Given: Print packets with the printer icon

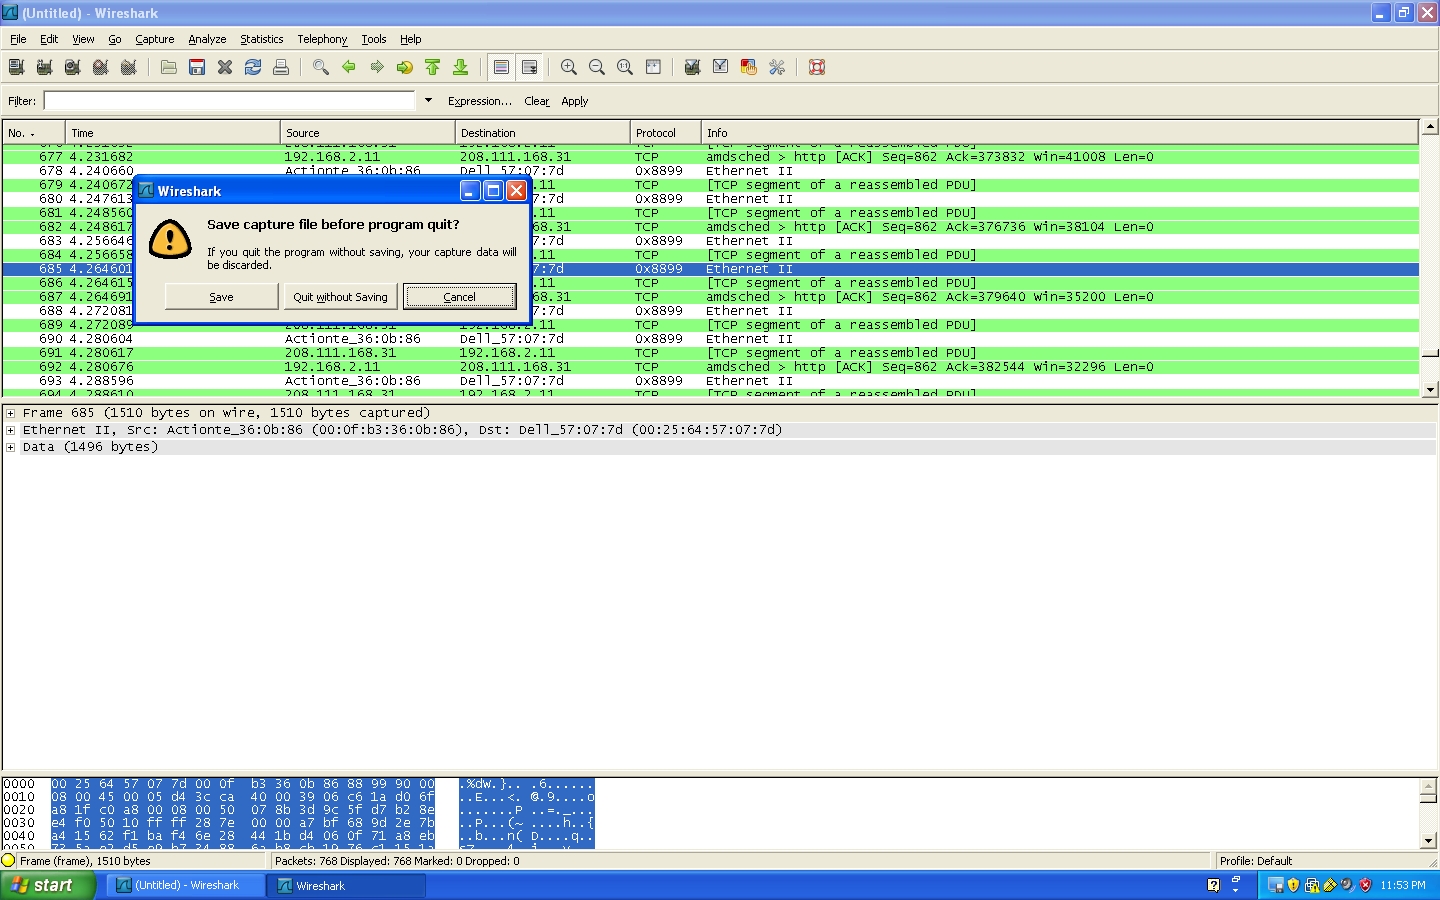Looking at the screenshot, I should click(x=281, y=67).
